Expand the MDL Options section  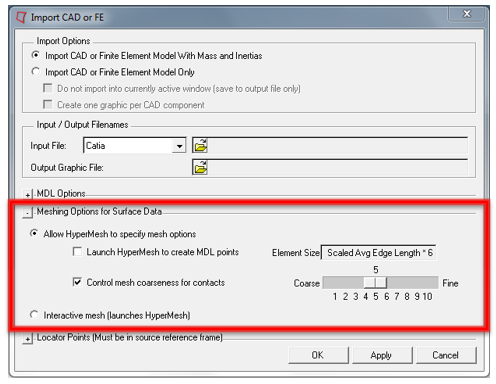pyautogui.click(x=28, y=195)
